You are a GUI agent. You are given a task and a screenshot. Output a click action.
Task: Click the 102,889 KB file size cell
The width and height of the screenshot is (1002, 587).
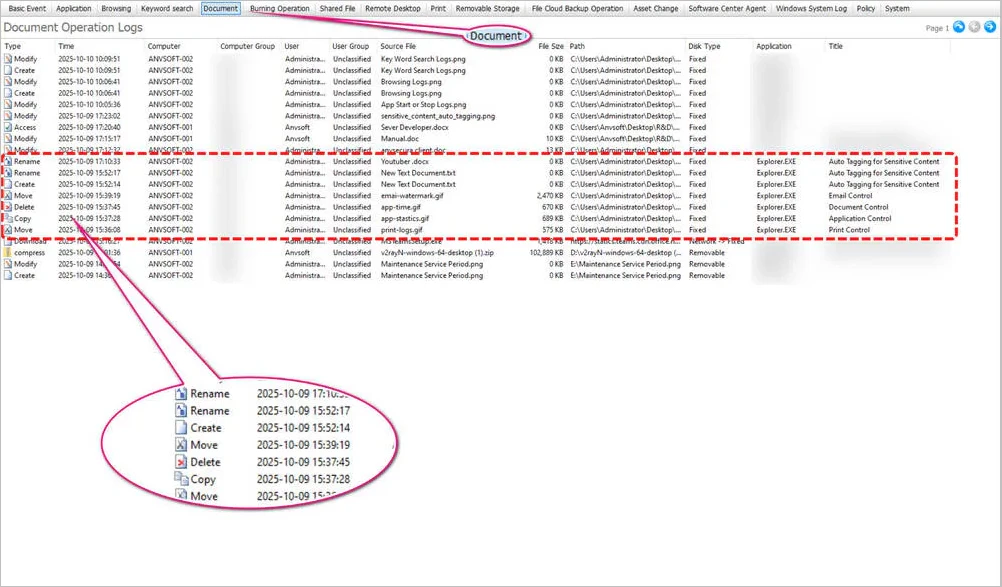[546, 253]
